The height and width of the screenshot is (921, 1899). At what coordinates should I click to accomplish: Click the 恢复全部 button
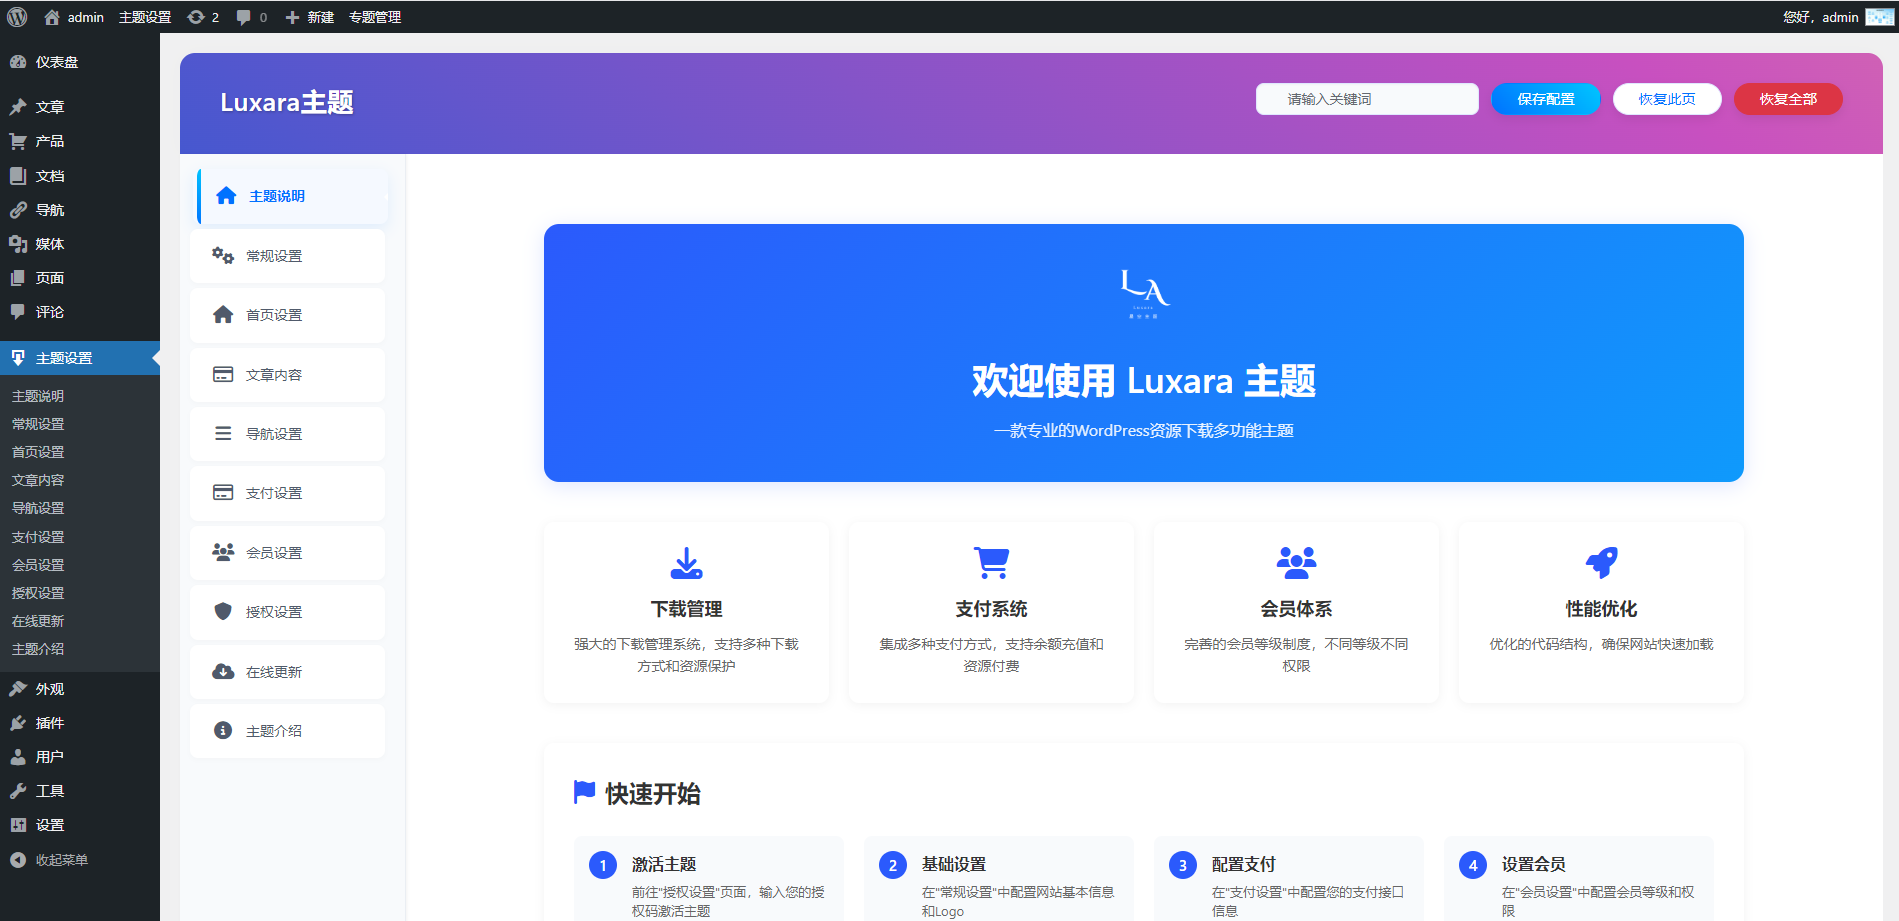tap(1788, 99)
